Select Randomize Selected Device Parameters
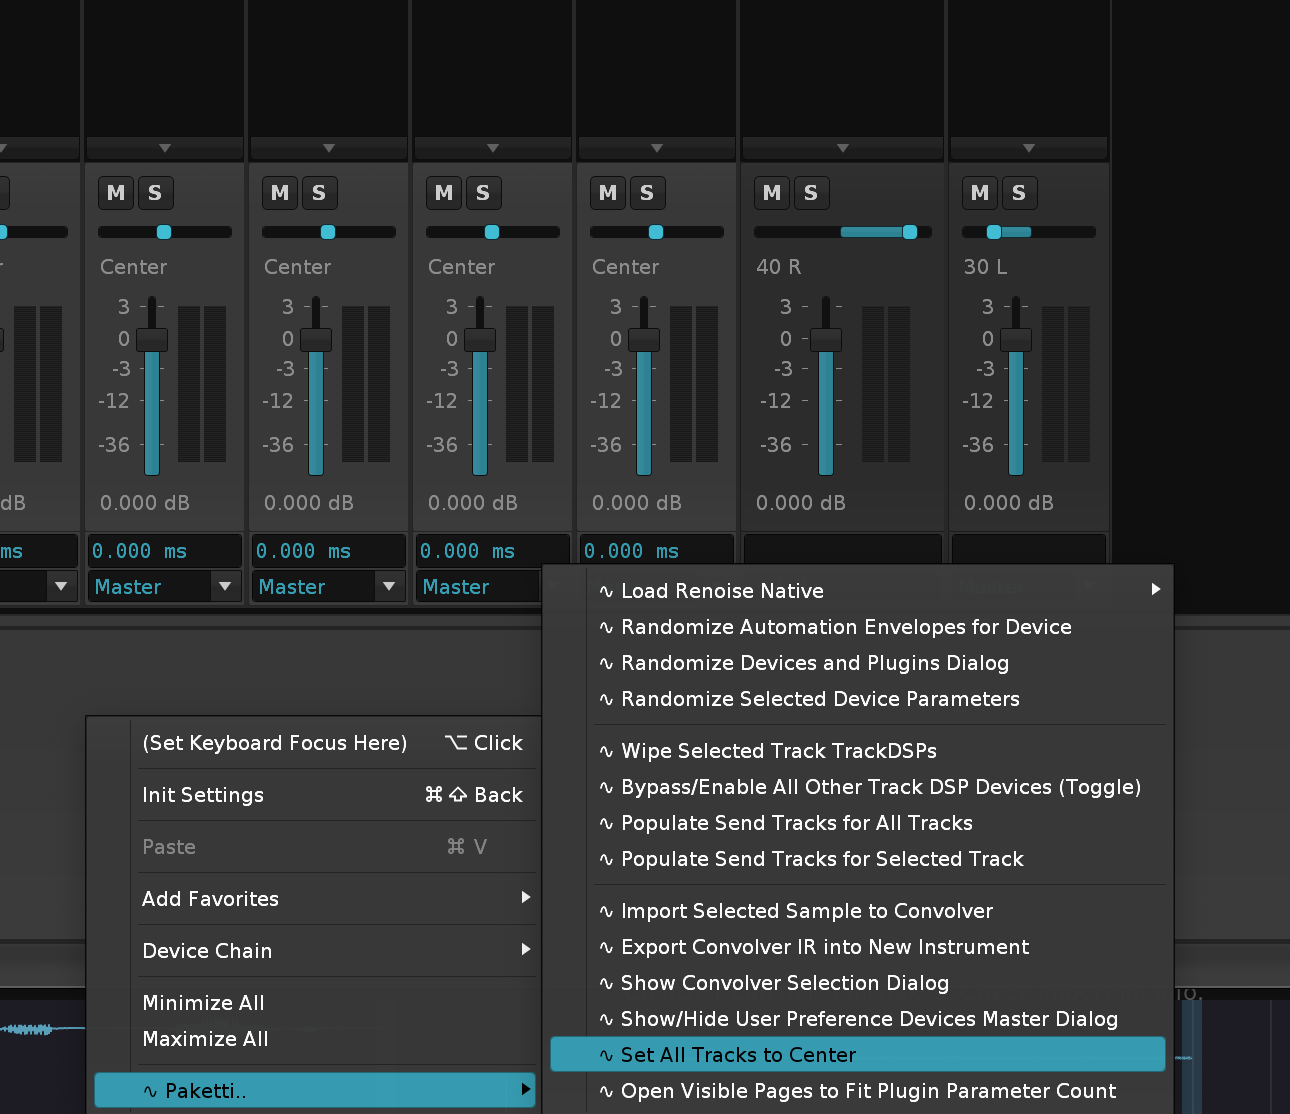The image size is (1290, 1114). [820, 699]
